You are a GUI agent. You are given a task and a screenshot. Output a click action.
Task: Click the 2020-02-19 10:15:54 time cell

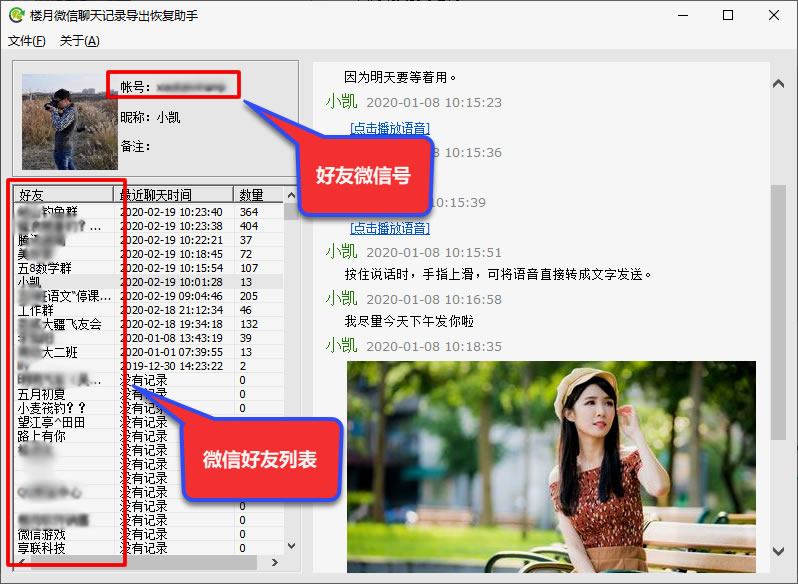pyautogui.click(x=172, y=268)
